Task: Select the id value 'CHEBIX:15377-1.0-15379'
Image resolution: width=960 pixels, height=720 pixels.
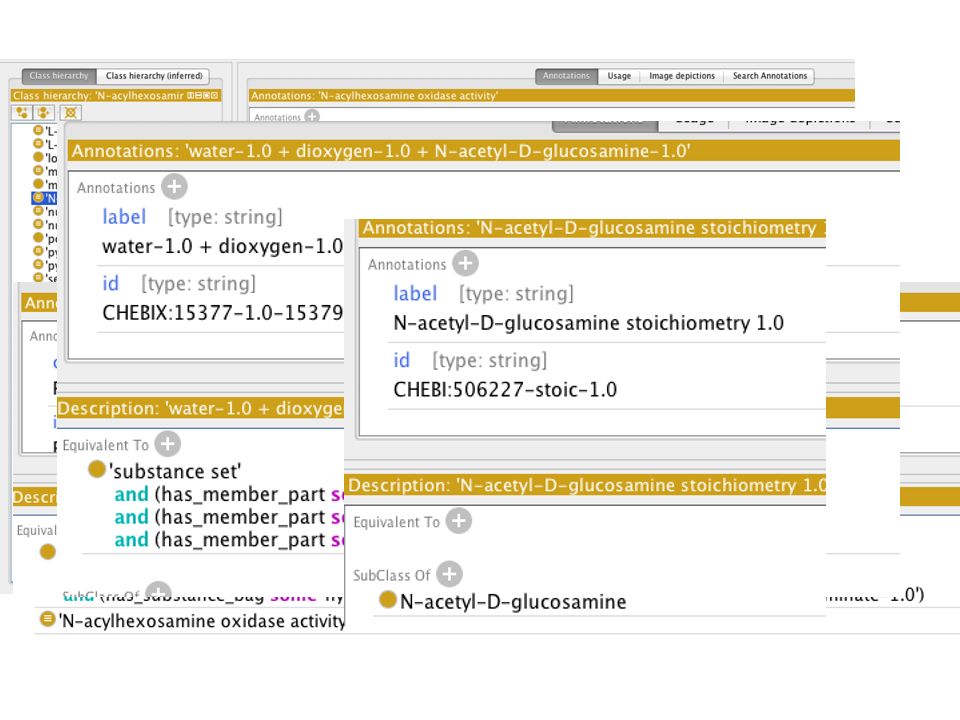Action: (223, 313)
